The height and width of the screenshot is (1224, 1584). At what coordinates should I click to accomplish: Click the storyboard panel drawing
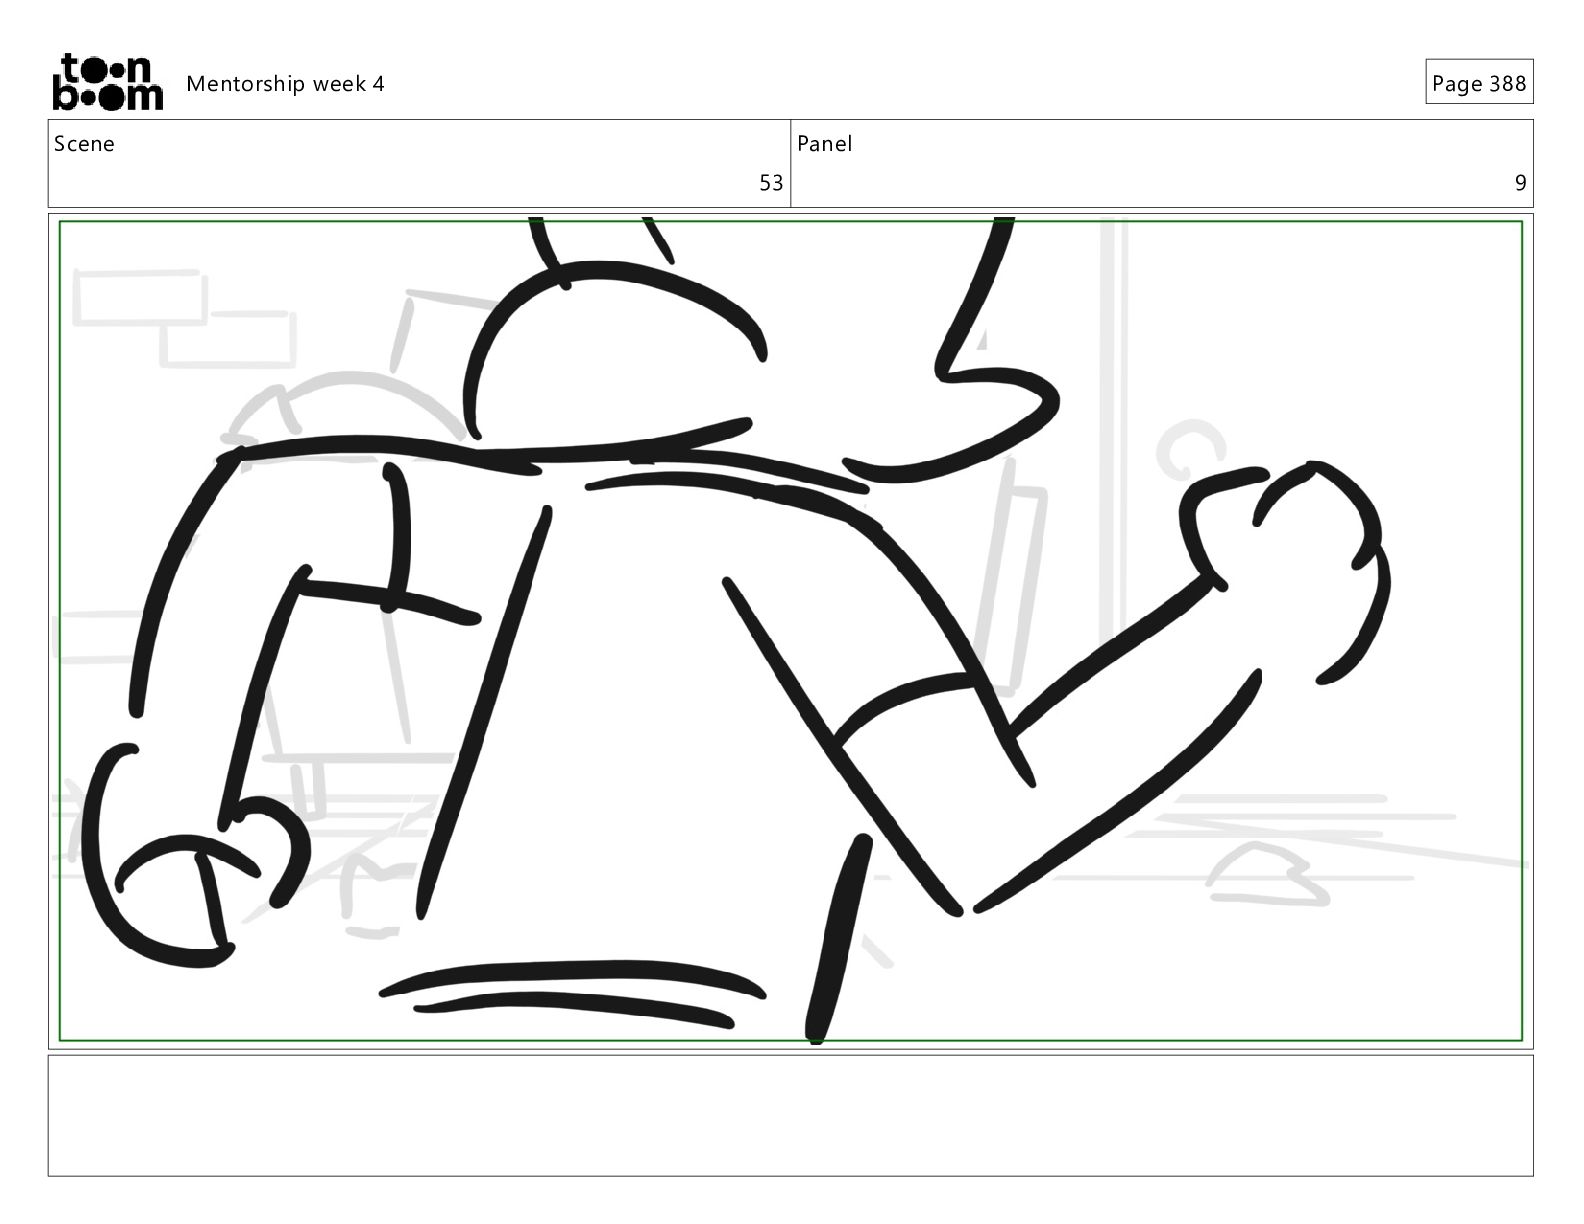(x=791, y=630)
